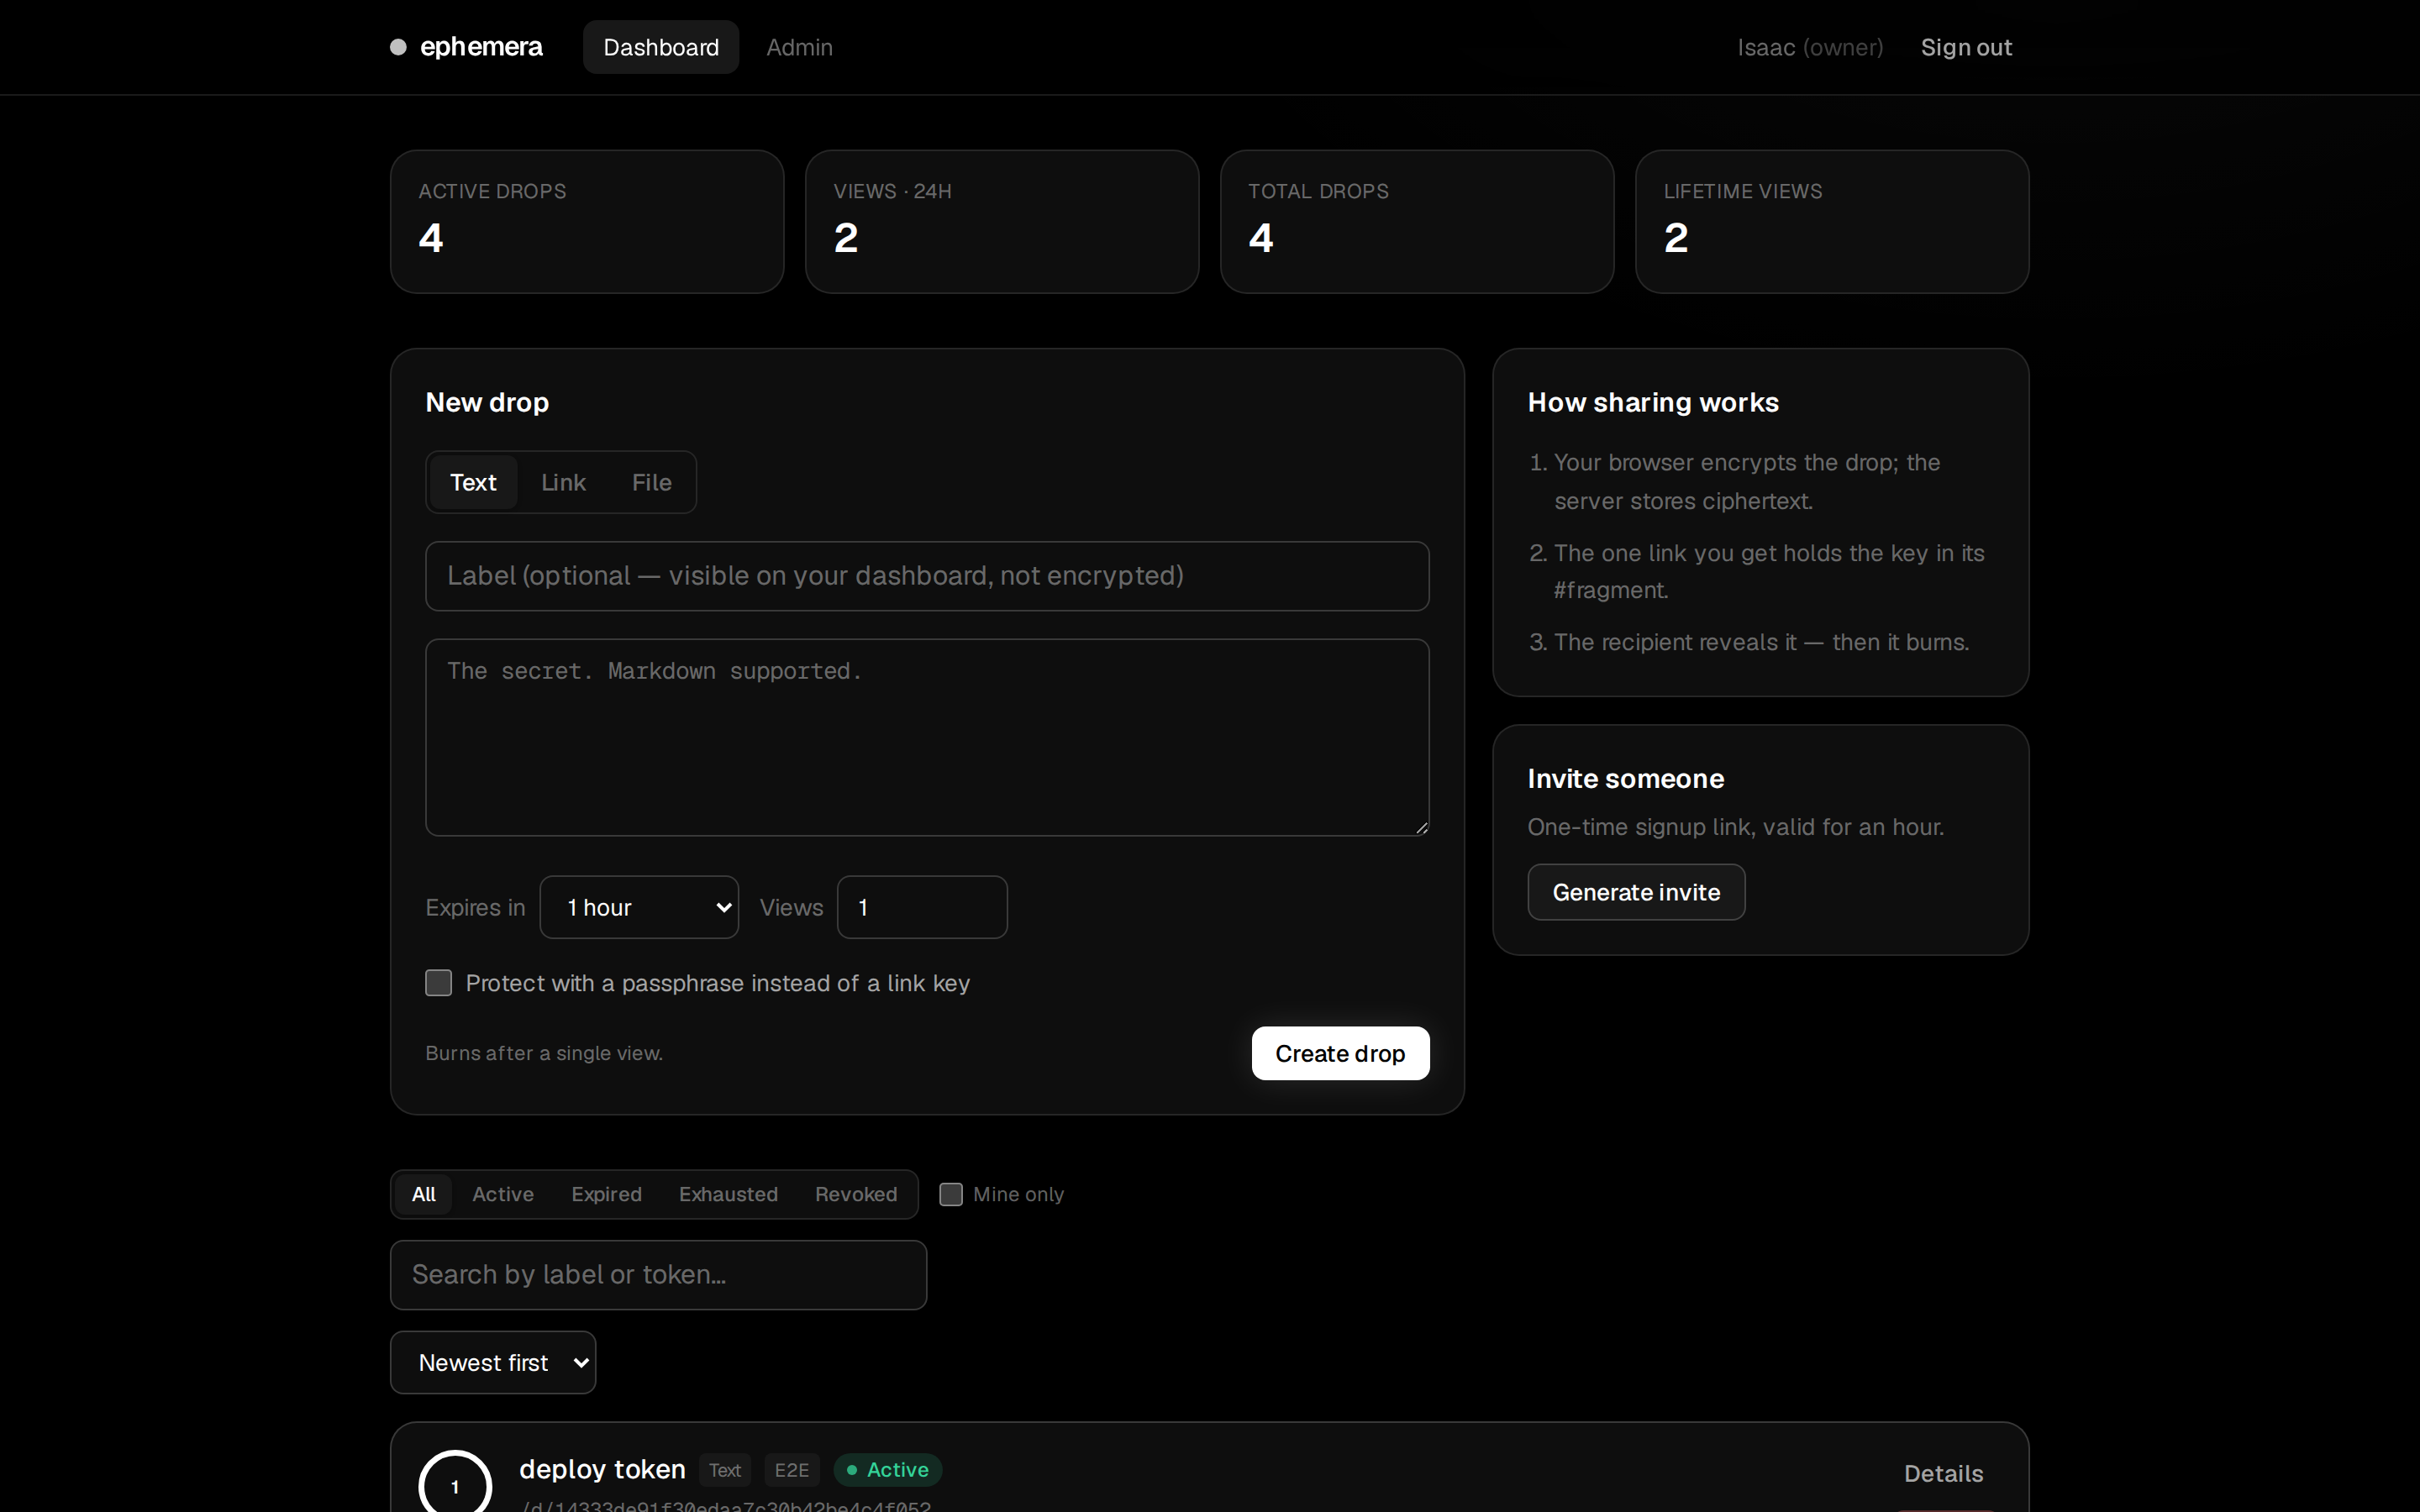Click the Views 24H stat card

tap(1002, 222)
